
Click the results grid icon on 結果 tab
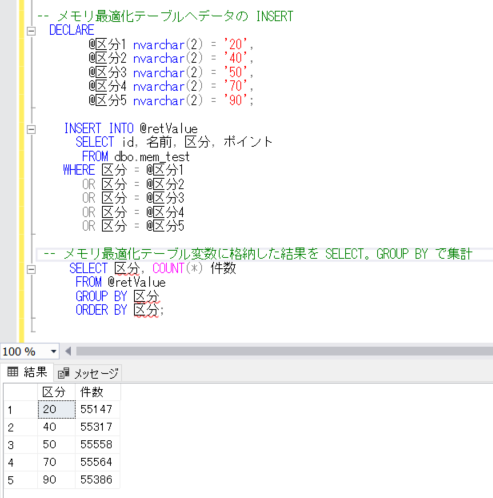pyautogui.click(x=13, y=371)
